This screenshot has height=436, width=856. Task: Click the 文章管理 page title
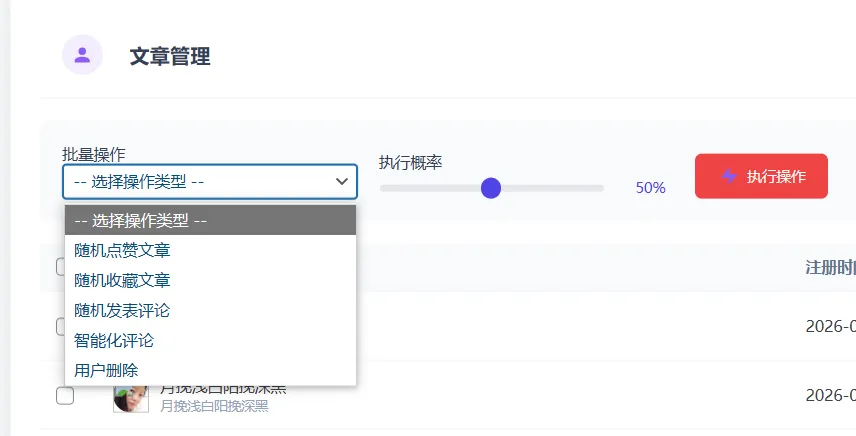point(170,56)
